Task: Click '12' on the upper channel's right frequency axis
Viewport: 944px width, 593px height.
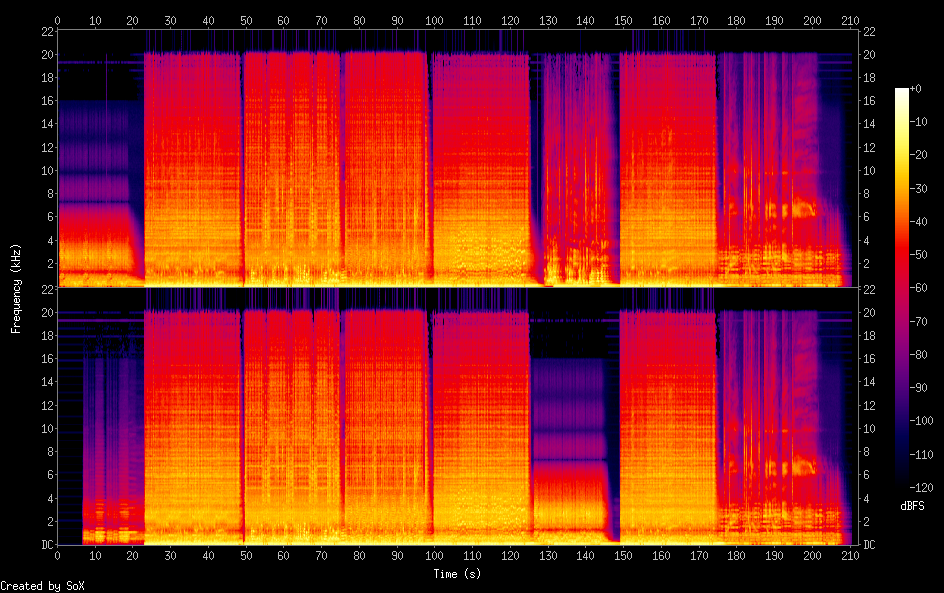Action: click(869, 147)
